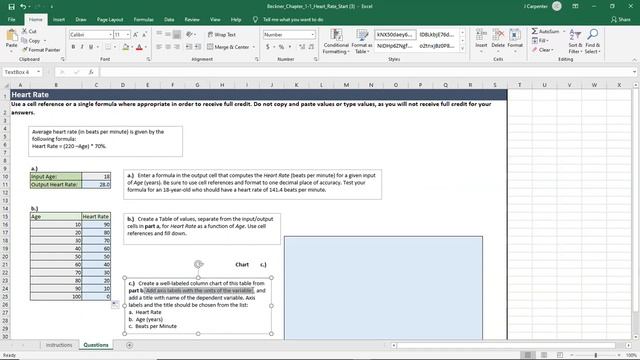Decrease font size with the smaller A
The width and height of the screenshot is (640, 360).
[144, 35]
